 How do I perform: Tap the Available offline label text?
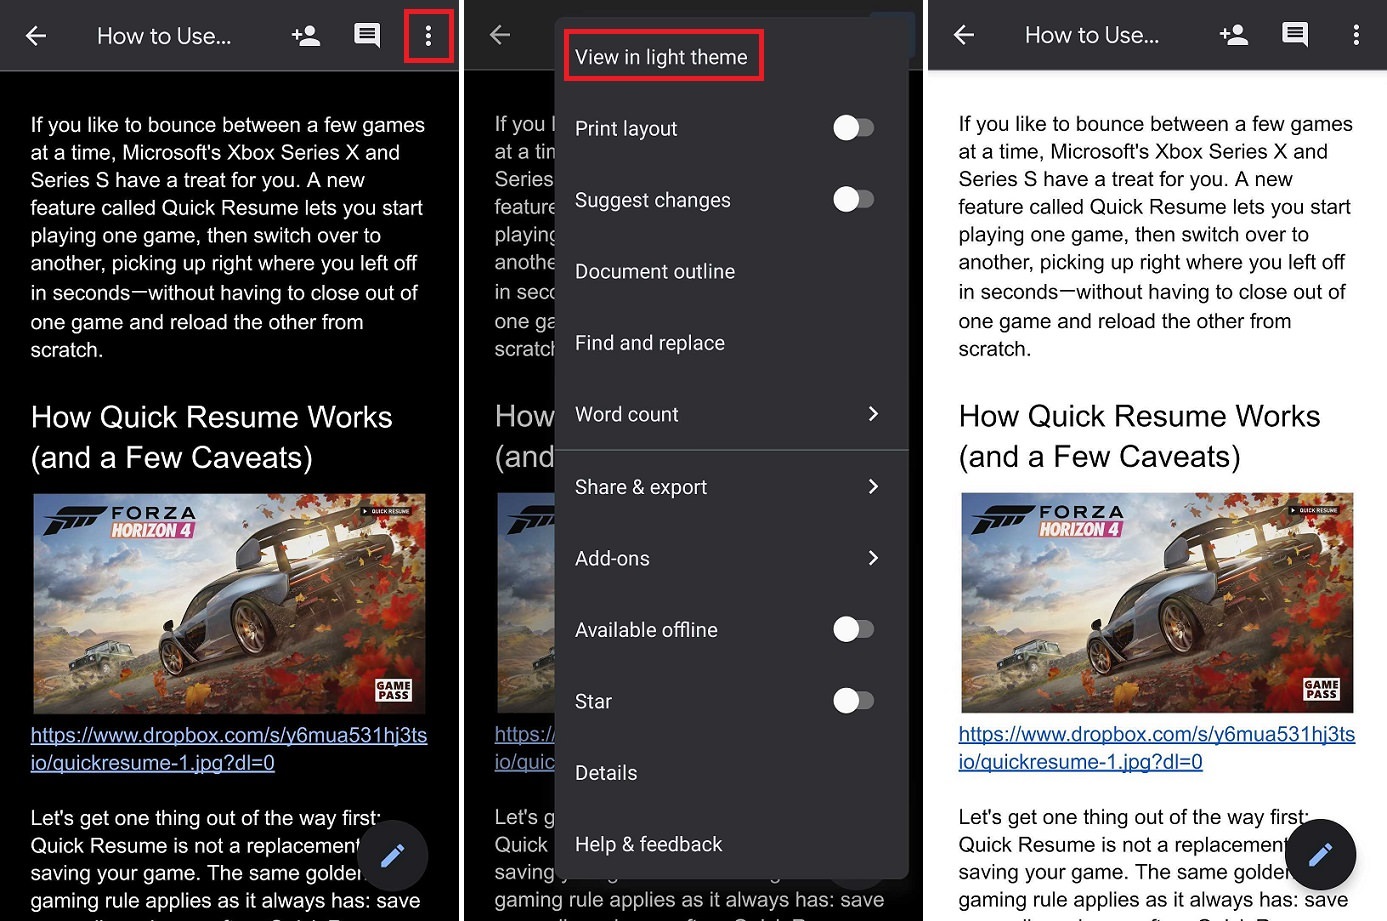click(x=646, y=630)
